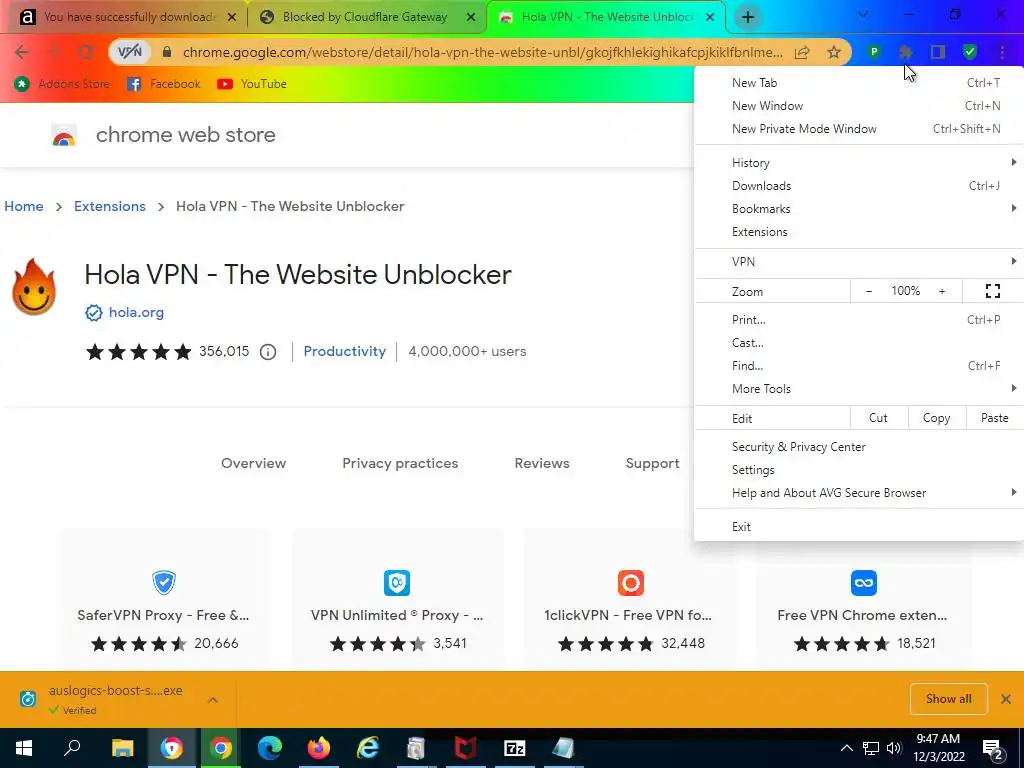Viewport: 1024px width, 768px height.
Task: Open Windows taskbar search
Action: (72, 748)
